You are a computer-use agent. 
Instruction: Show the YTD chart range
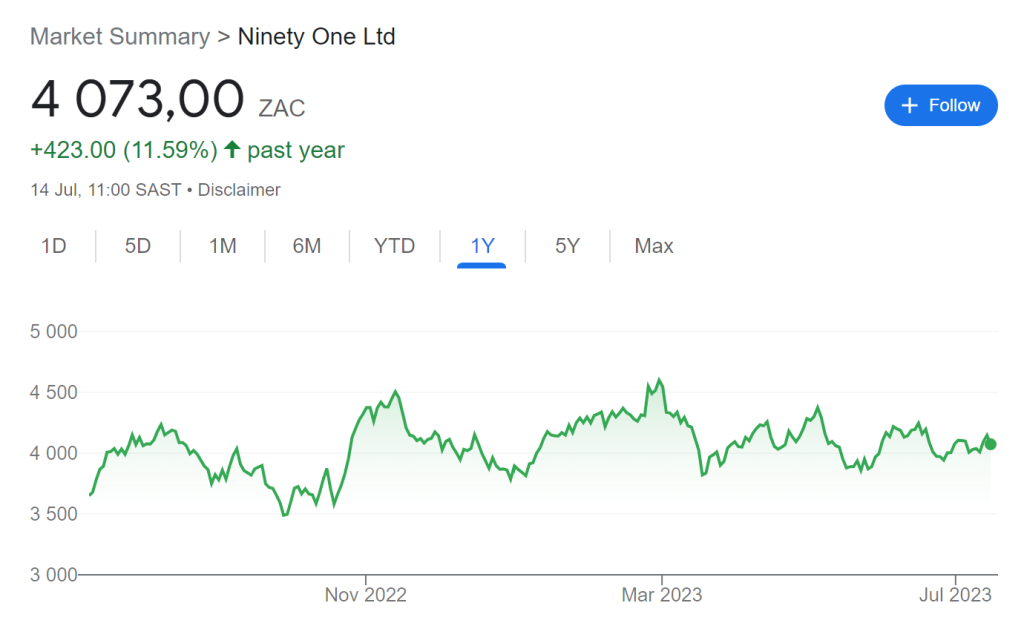[394, 246]
